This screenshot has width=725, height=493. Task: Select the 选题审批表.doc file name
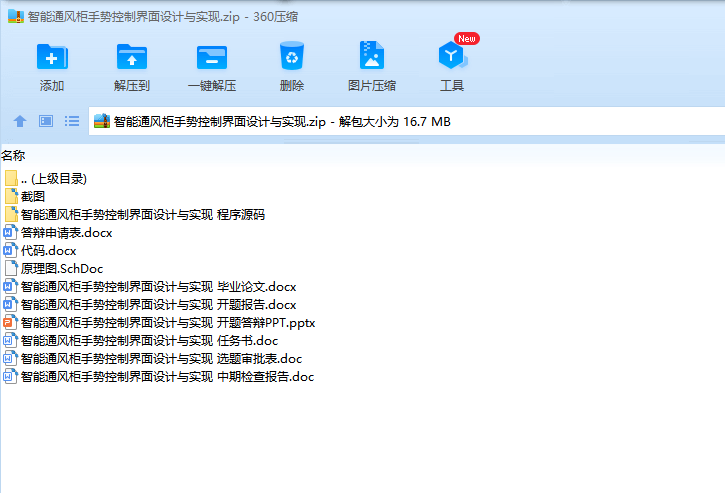point(161,359)
